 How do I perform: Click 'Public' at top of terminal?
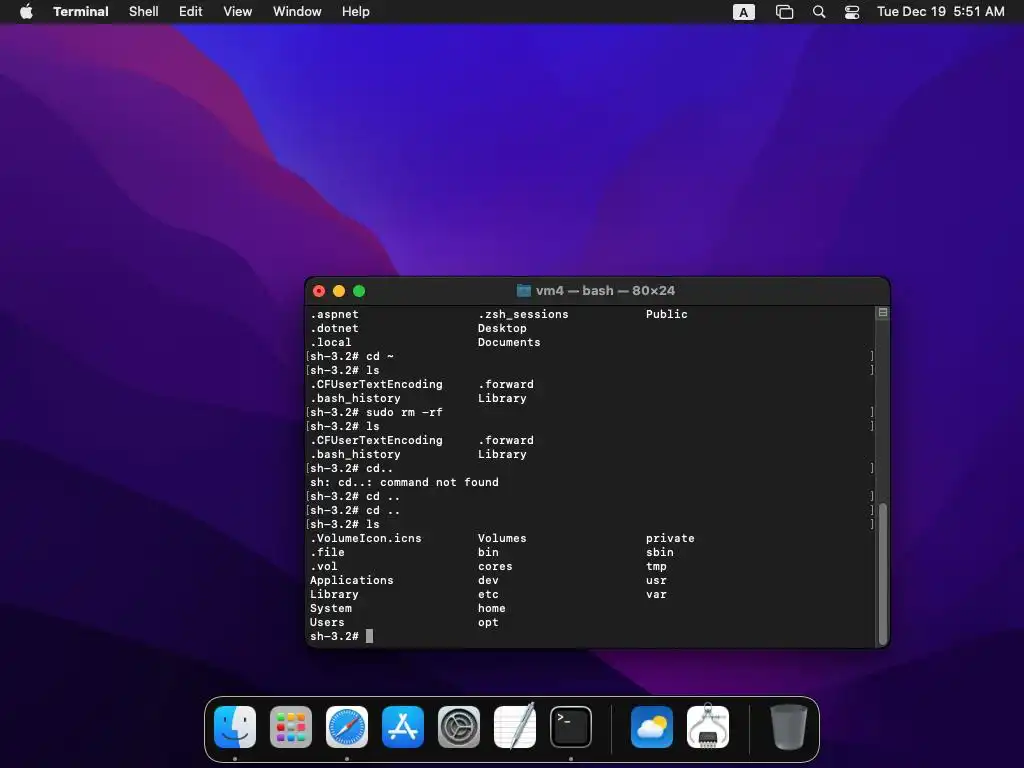667,314
